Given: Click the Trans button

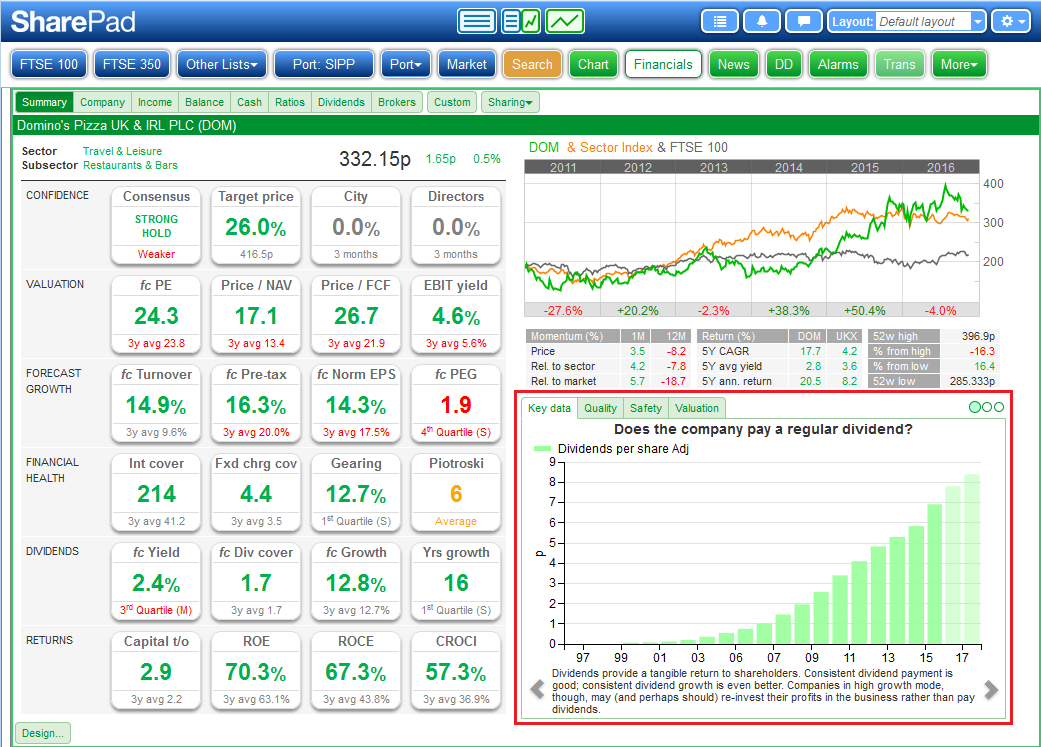Looking at the screenshot, I should tap(900, 64).
